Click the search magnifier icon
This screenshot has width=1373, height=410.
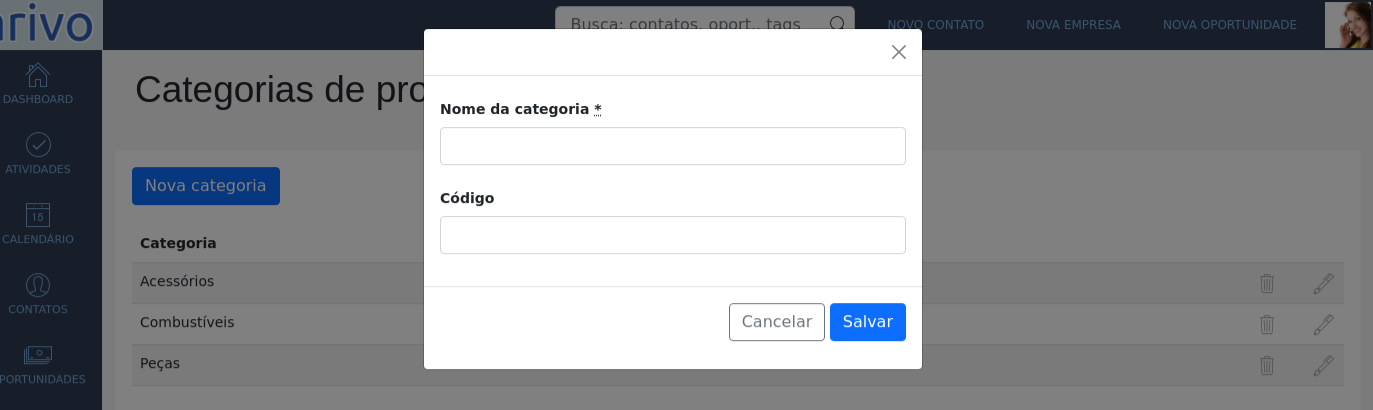(x=837, y=24)
